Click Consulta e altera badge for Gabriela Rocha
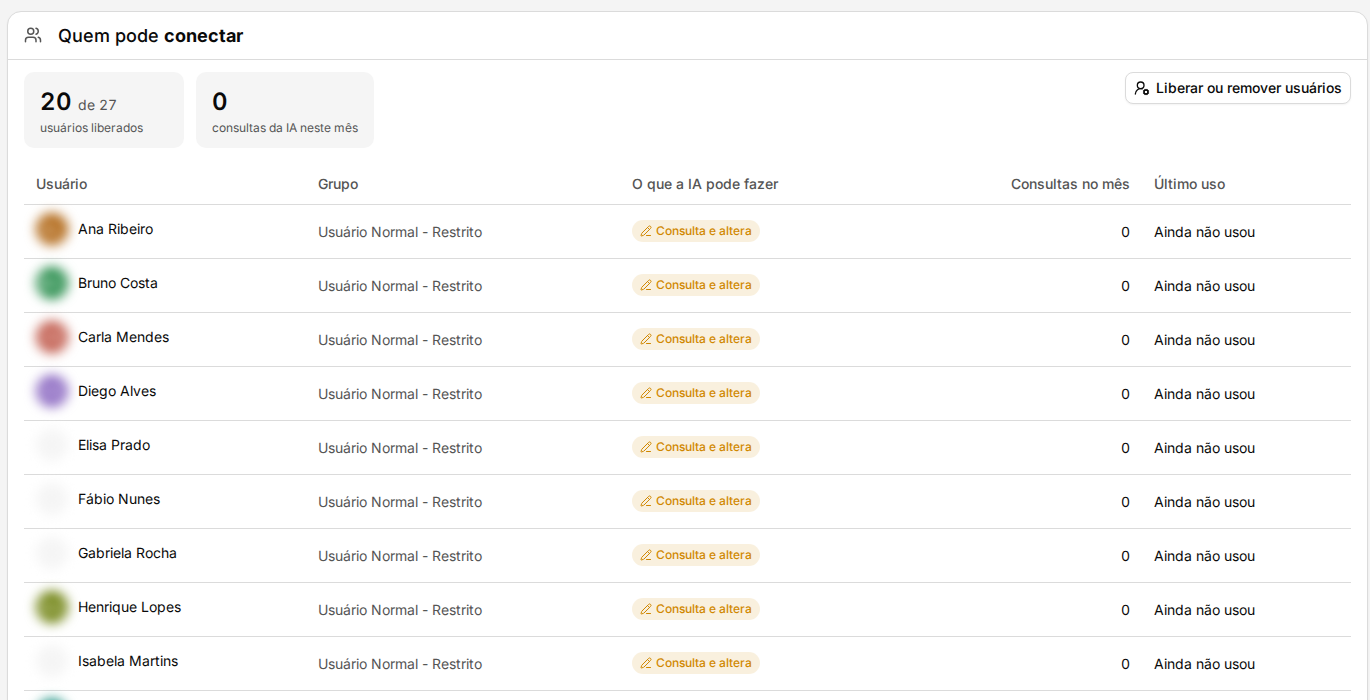Viewport: 1370px width, 700px height. tap(696, 555)
